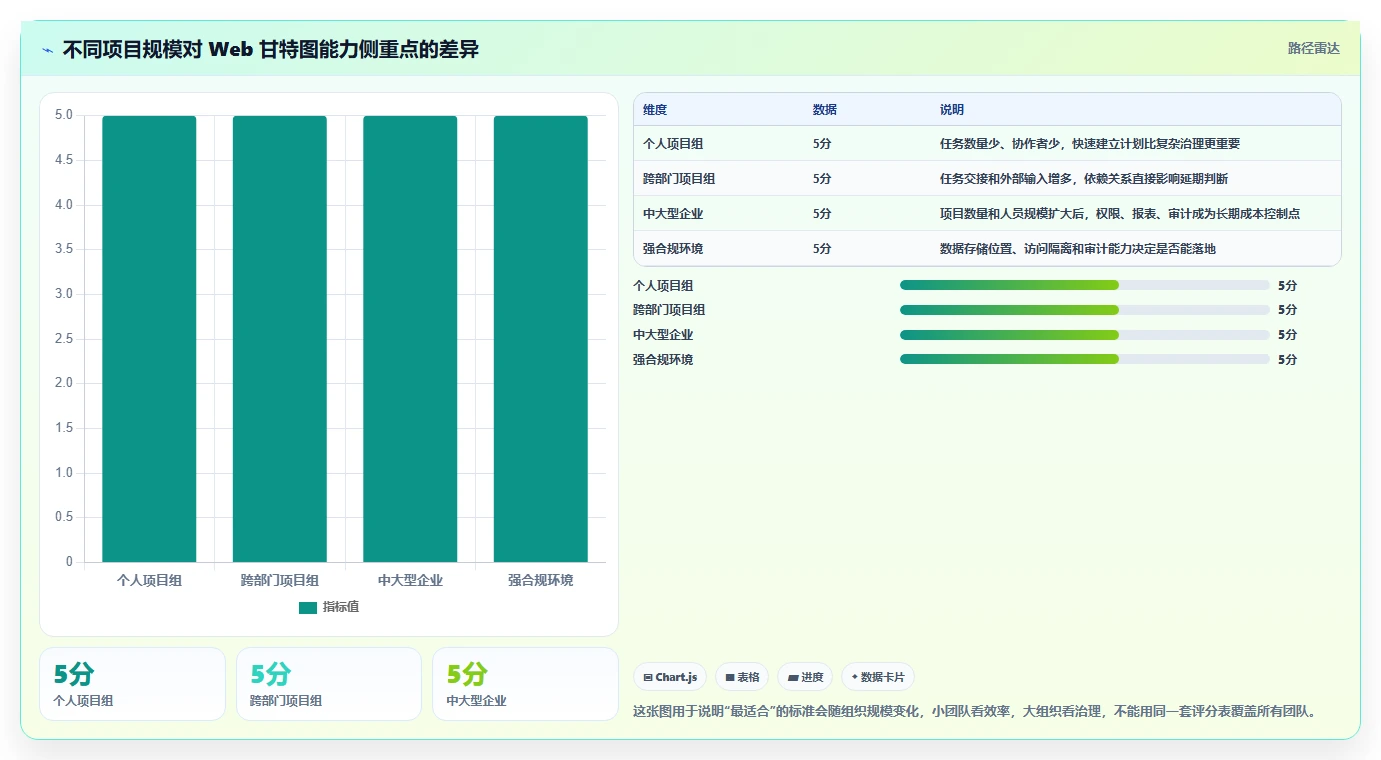Image resolution: width=1381 pixels, height=760 pixels.
Task: Click description starting 任务数量少、协作者少
Action: click(x=1090, y=144)
